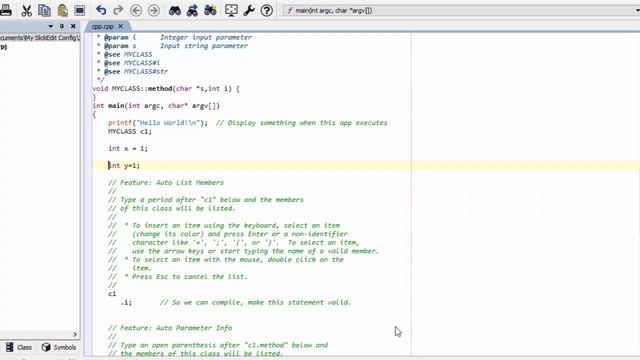Switch to the cpp.cpp editor tab
The height and width of the screenshot is (360, 640).
(102, 27)
